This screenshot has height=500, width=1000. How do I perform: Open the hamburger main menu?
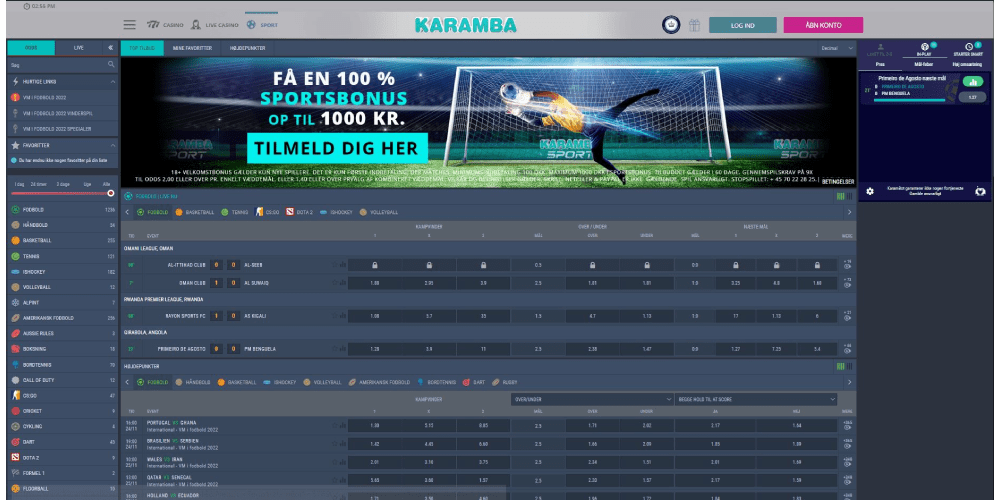130,24
